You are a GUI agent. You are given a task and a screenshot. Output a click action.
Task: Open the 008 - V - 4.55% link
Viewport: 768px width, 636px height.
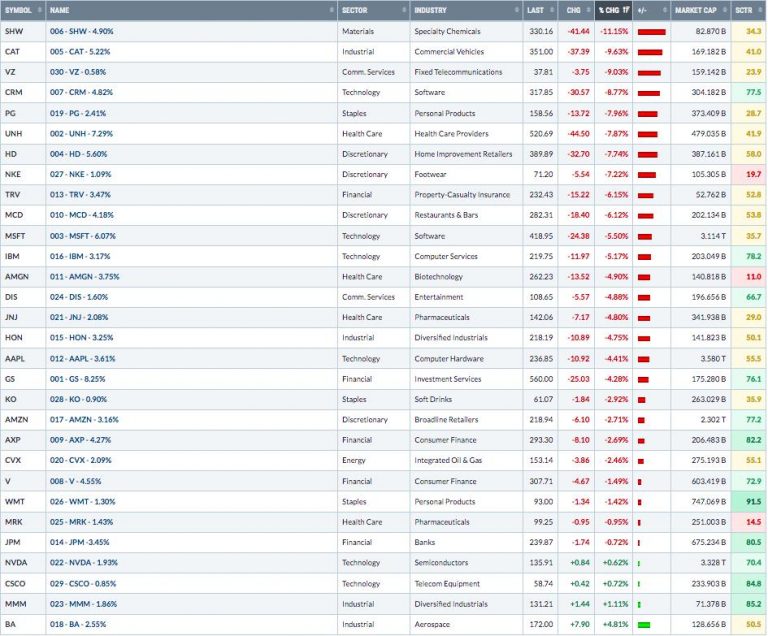click(75, 481)
